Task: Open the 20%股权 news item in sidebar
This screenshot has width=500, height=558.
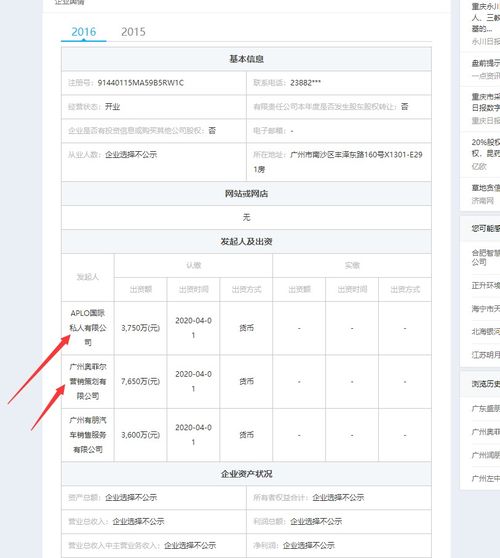Action: tap(486, 147)
